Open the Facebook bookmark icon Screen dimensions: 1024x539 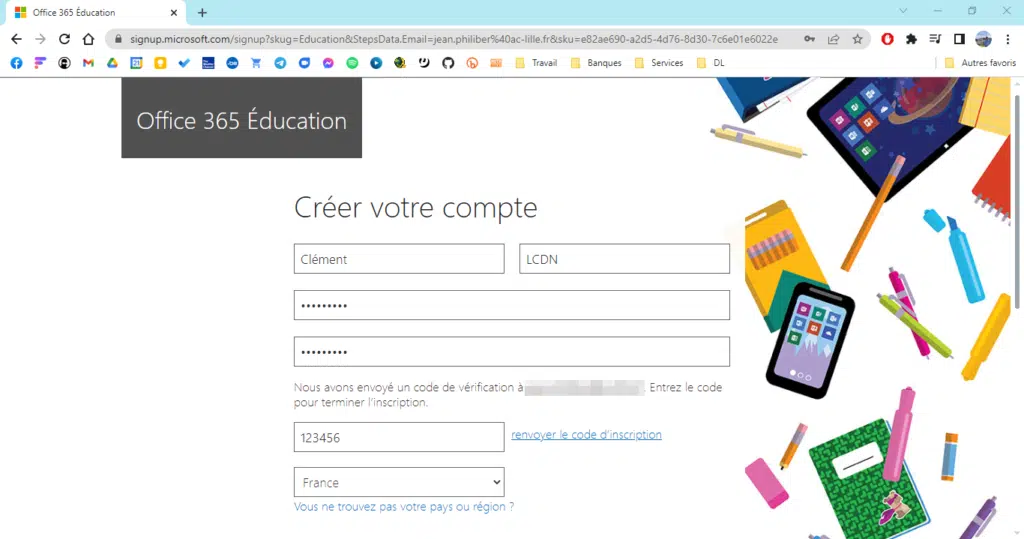coord(16,63)
